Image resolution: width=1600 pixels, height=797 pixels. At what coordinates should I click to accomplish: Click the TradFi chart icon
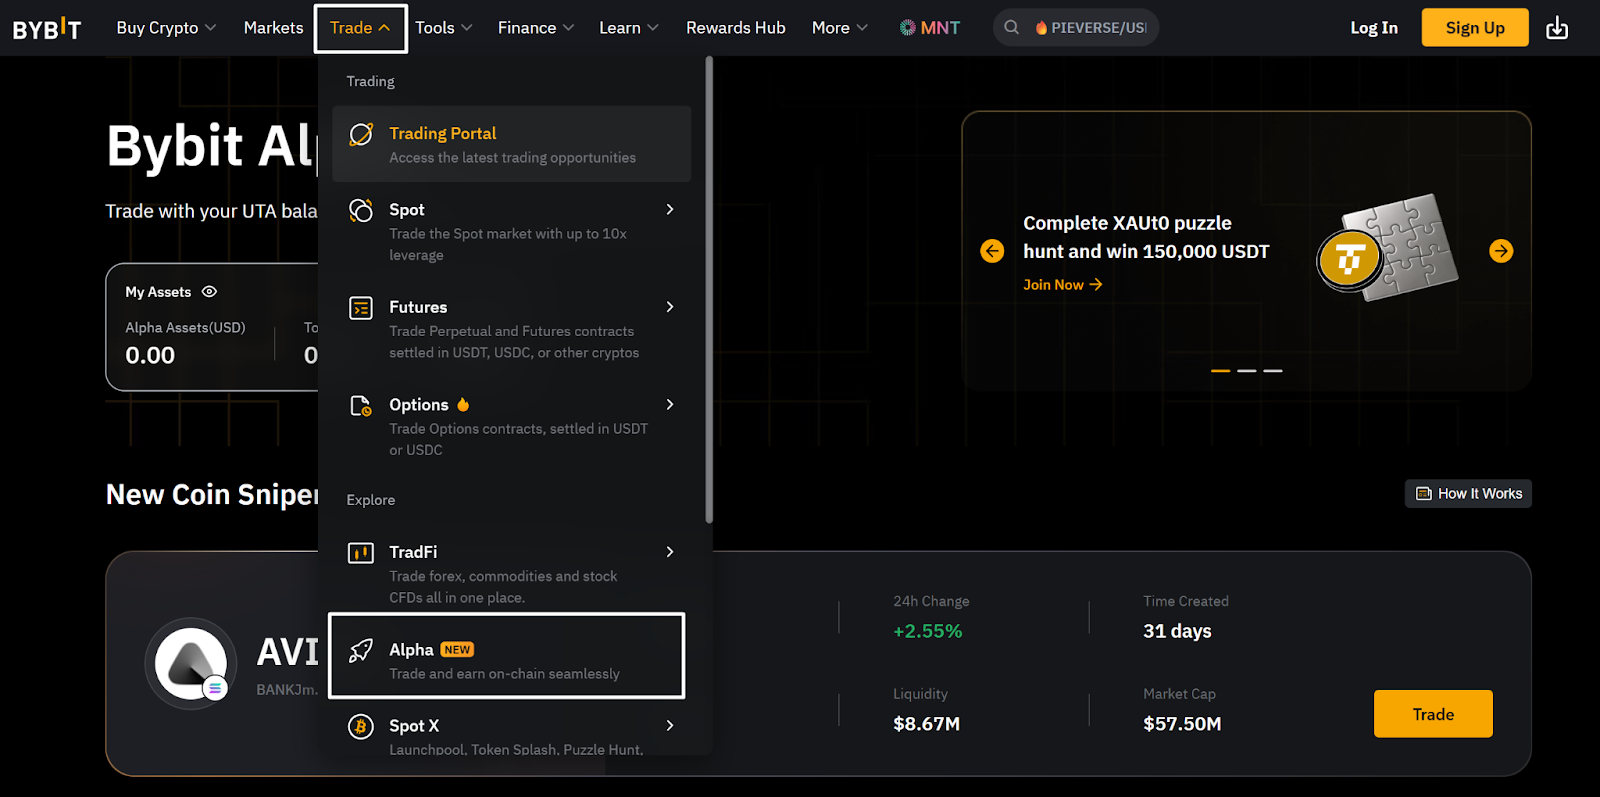tap(361, 553)
